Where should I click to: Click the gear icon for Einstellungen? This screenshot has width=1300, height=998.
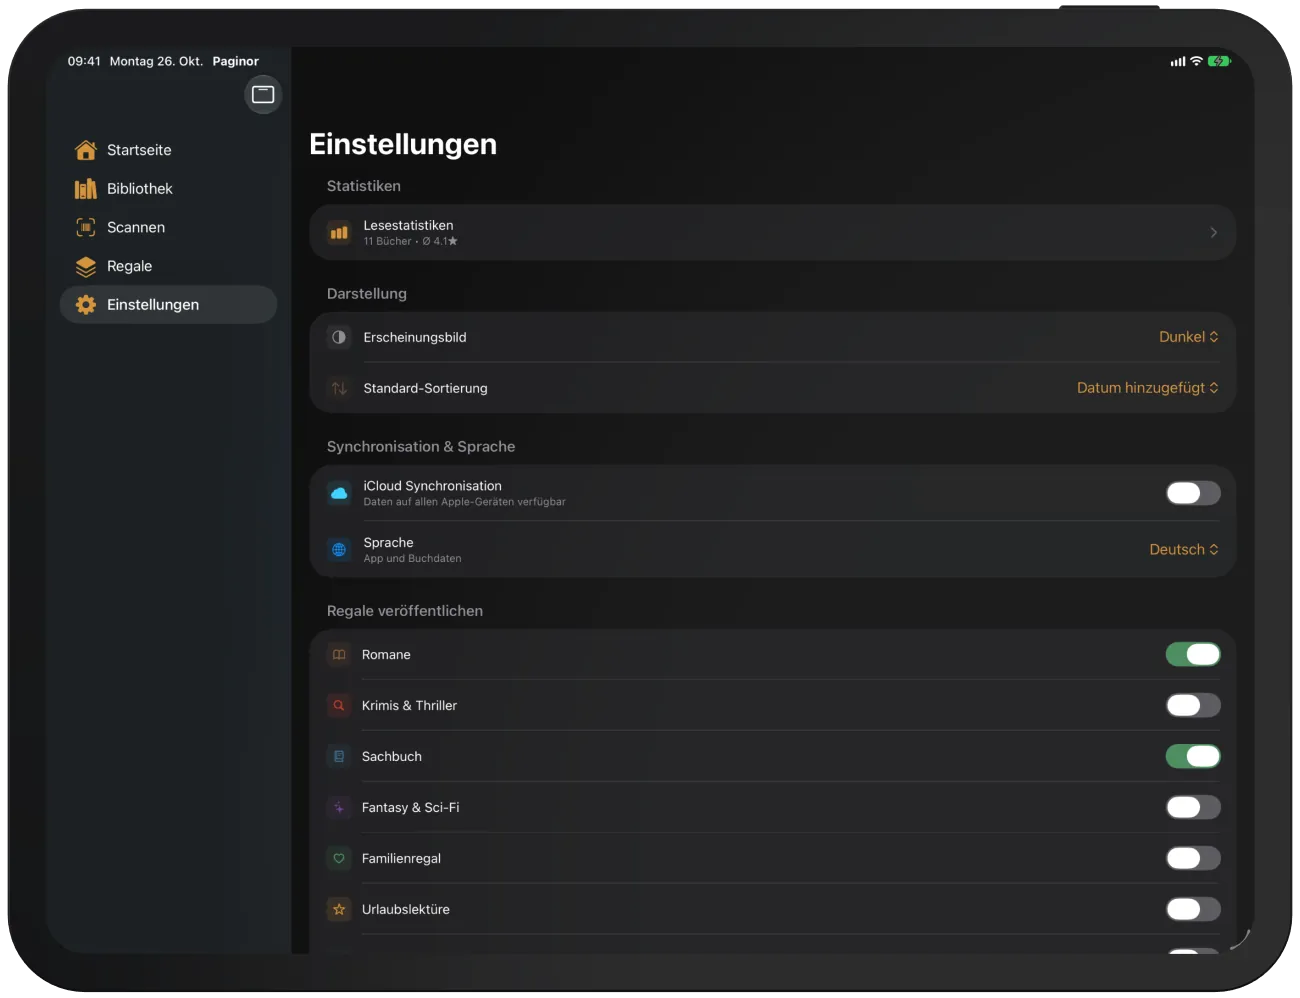click(86, 305)
